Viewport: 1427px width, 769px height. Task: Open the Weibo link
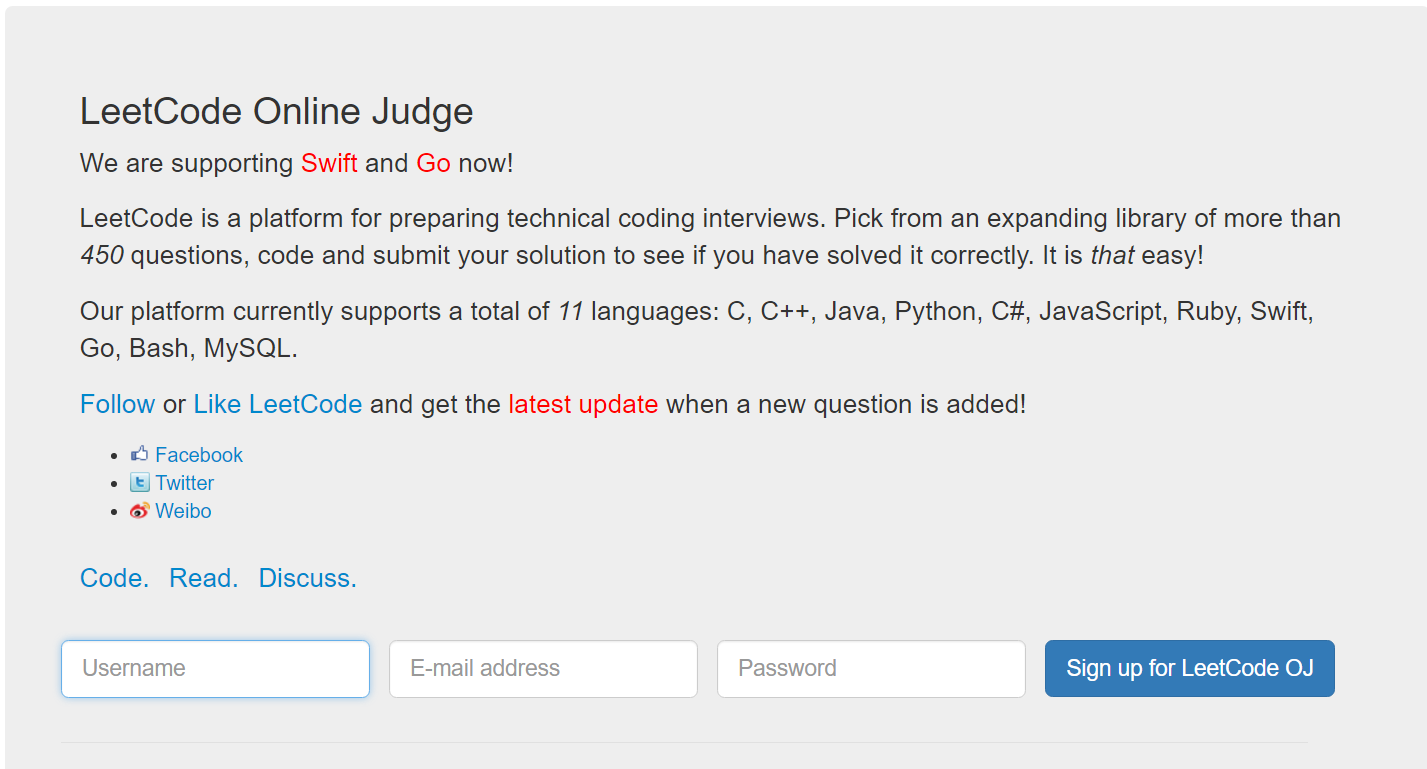click(x=184, y=511)
